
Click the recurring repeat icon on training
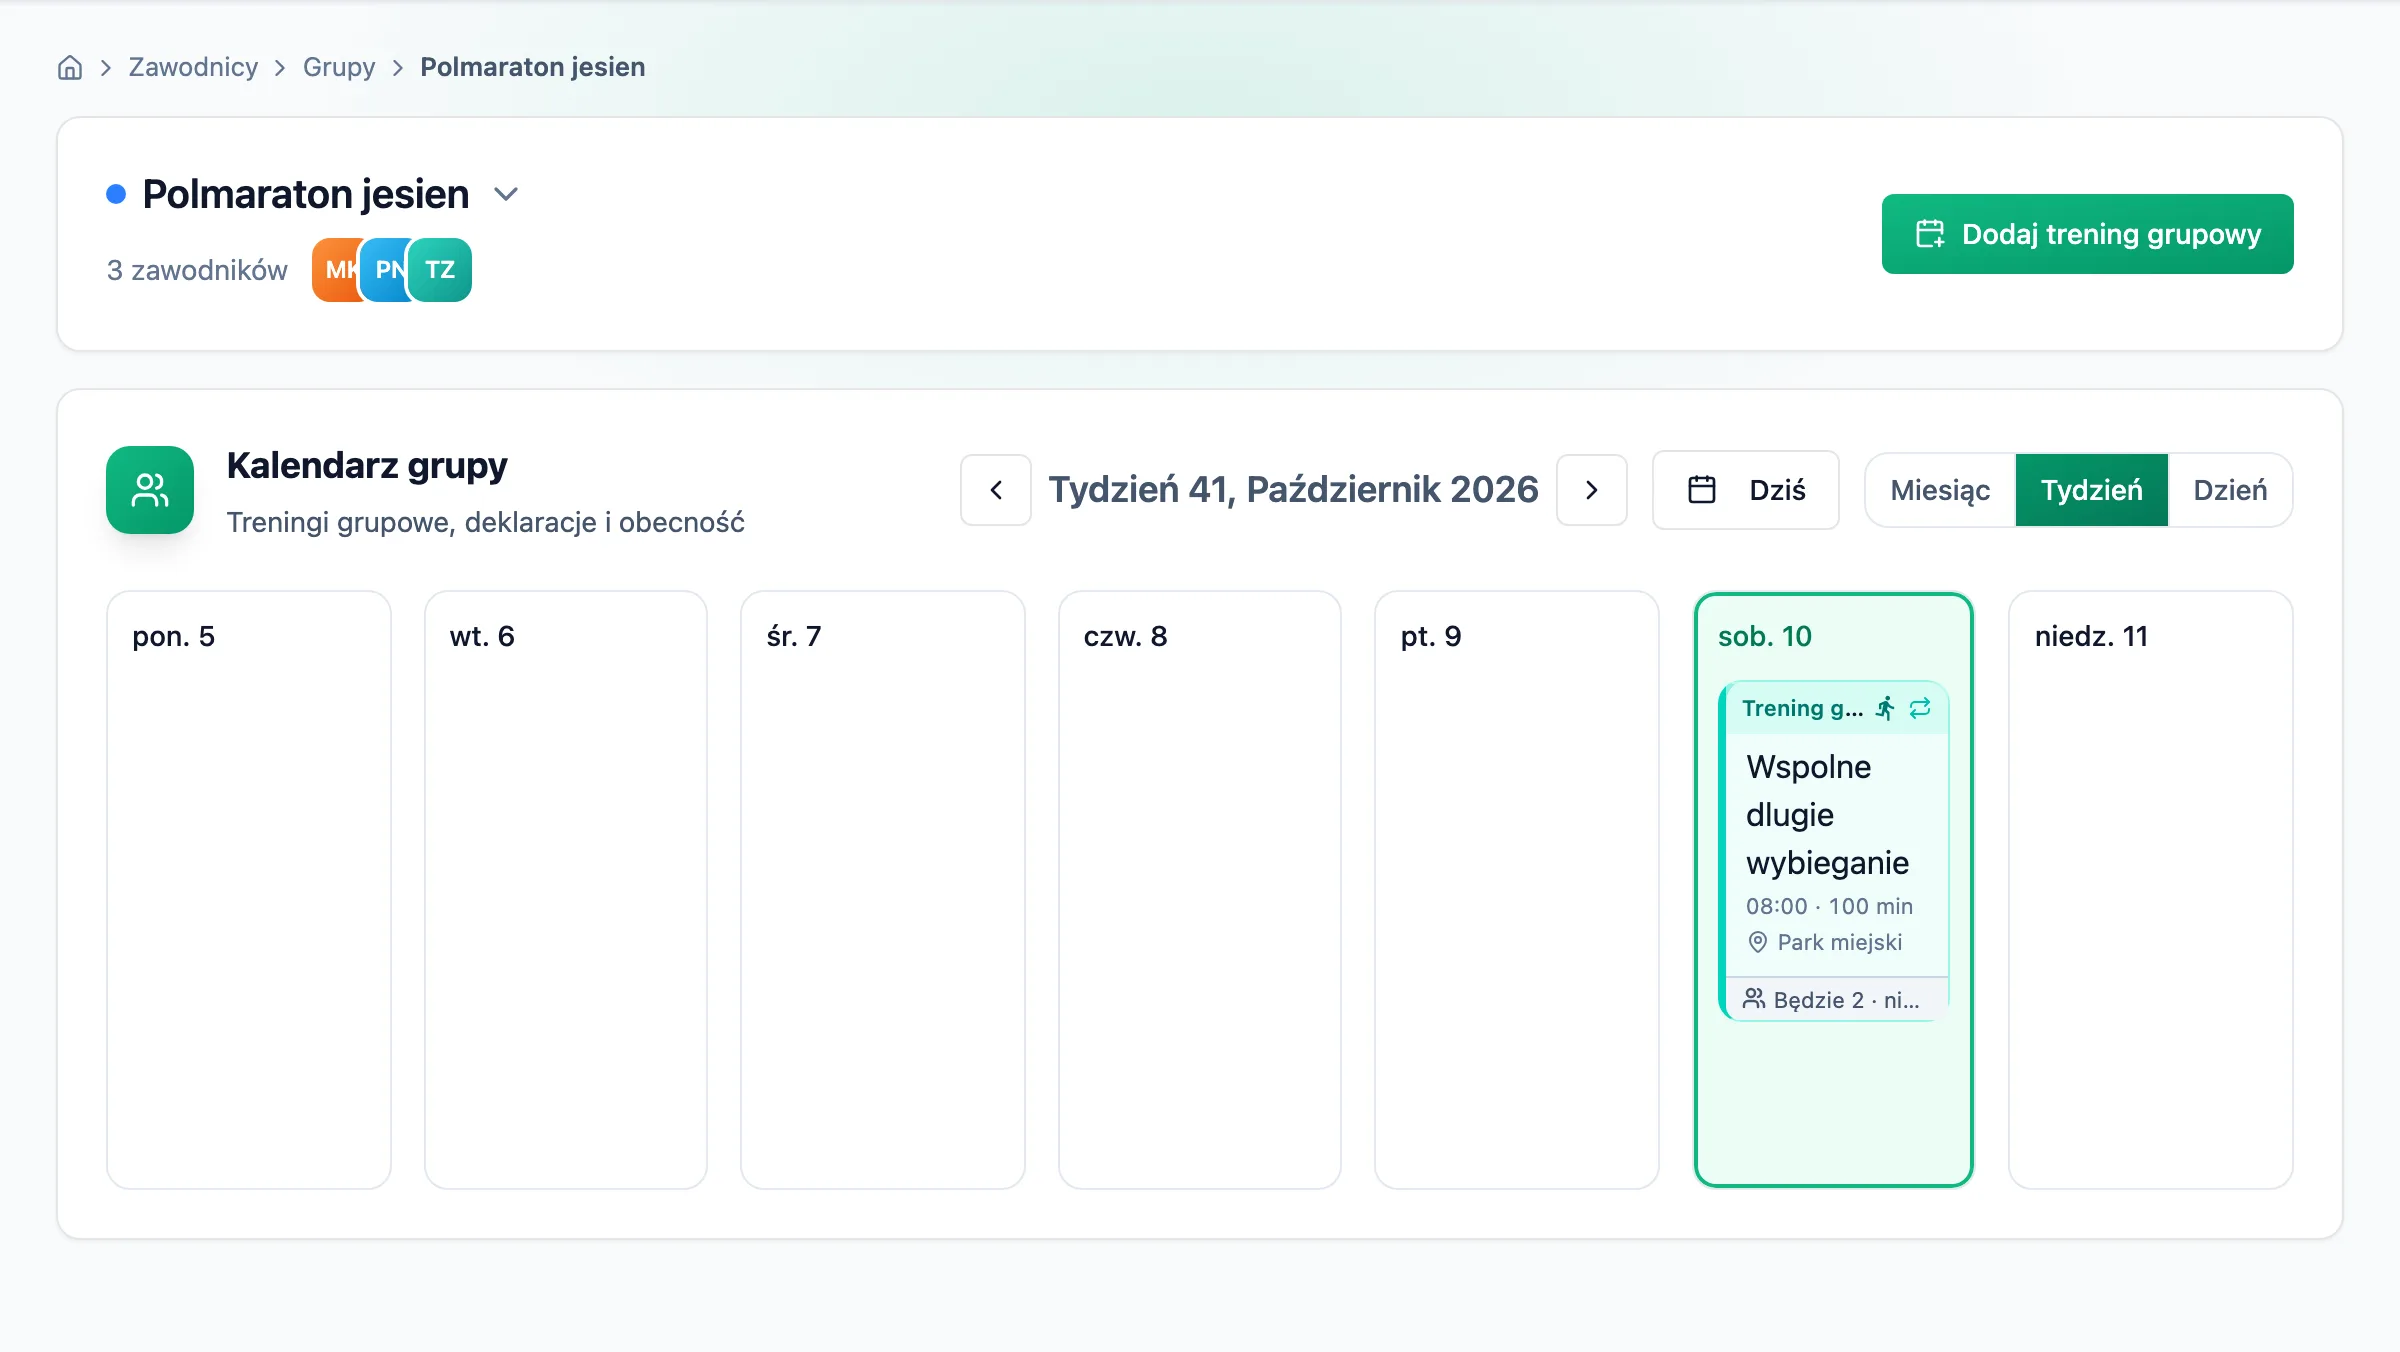pos(1920,708)
